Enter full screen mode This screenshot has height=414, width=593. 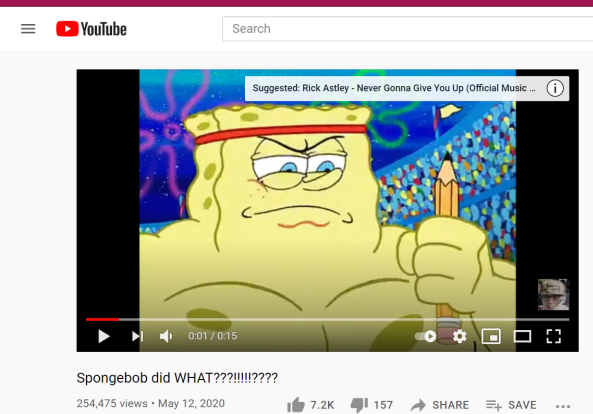coord(554,336)
